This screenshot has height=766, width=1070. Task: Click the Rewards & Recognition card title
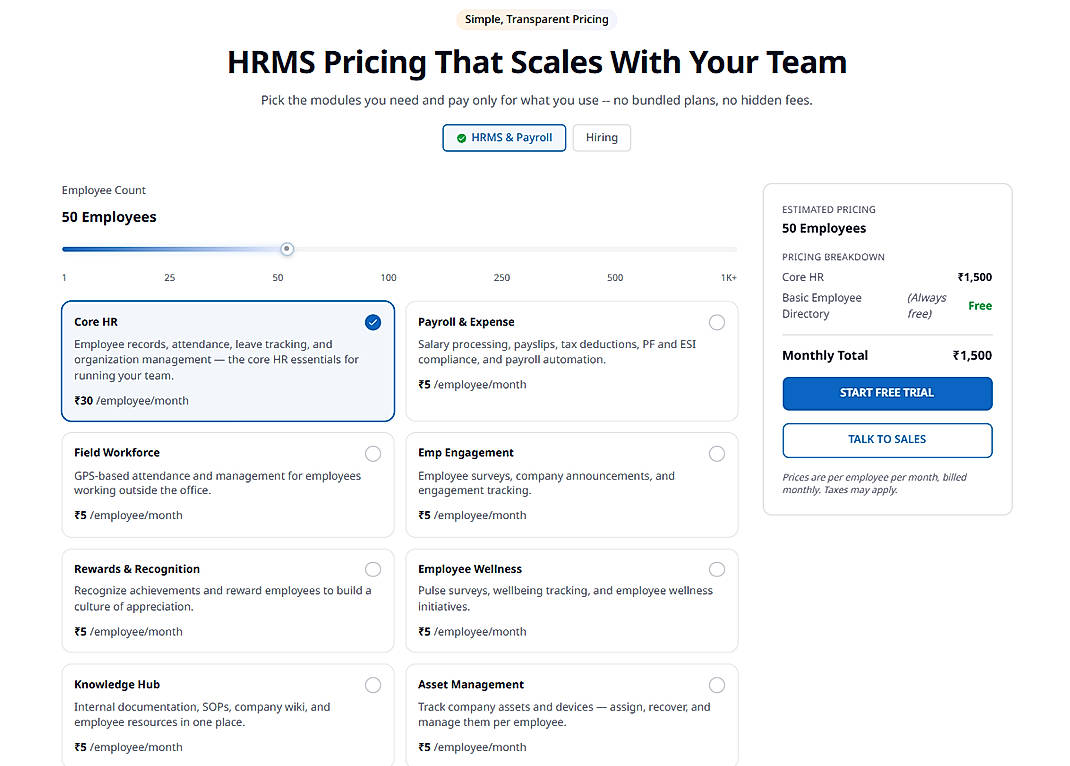pos(136,569)
